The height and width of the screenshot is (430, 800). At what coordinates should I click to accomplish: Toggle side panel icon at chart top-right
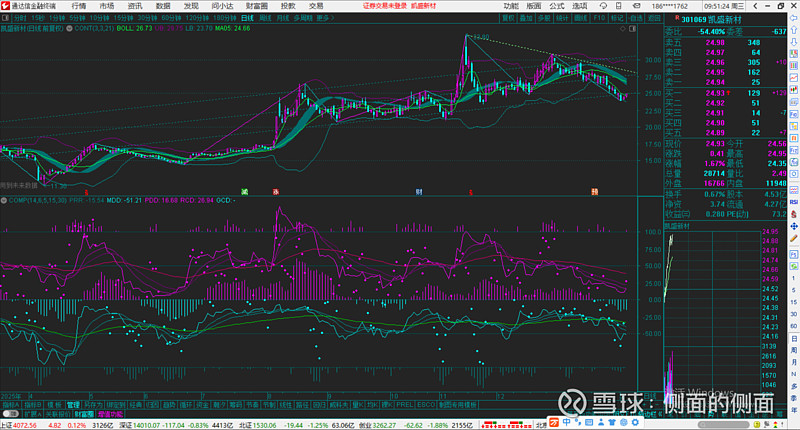click(x=633, y=29)
